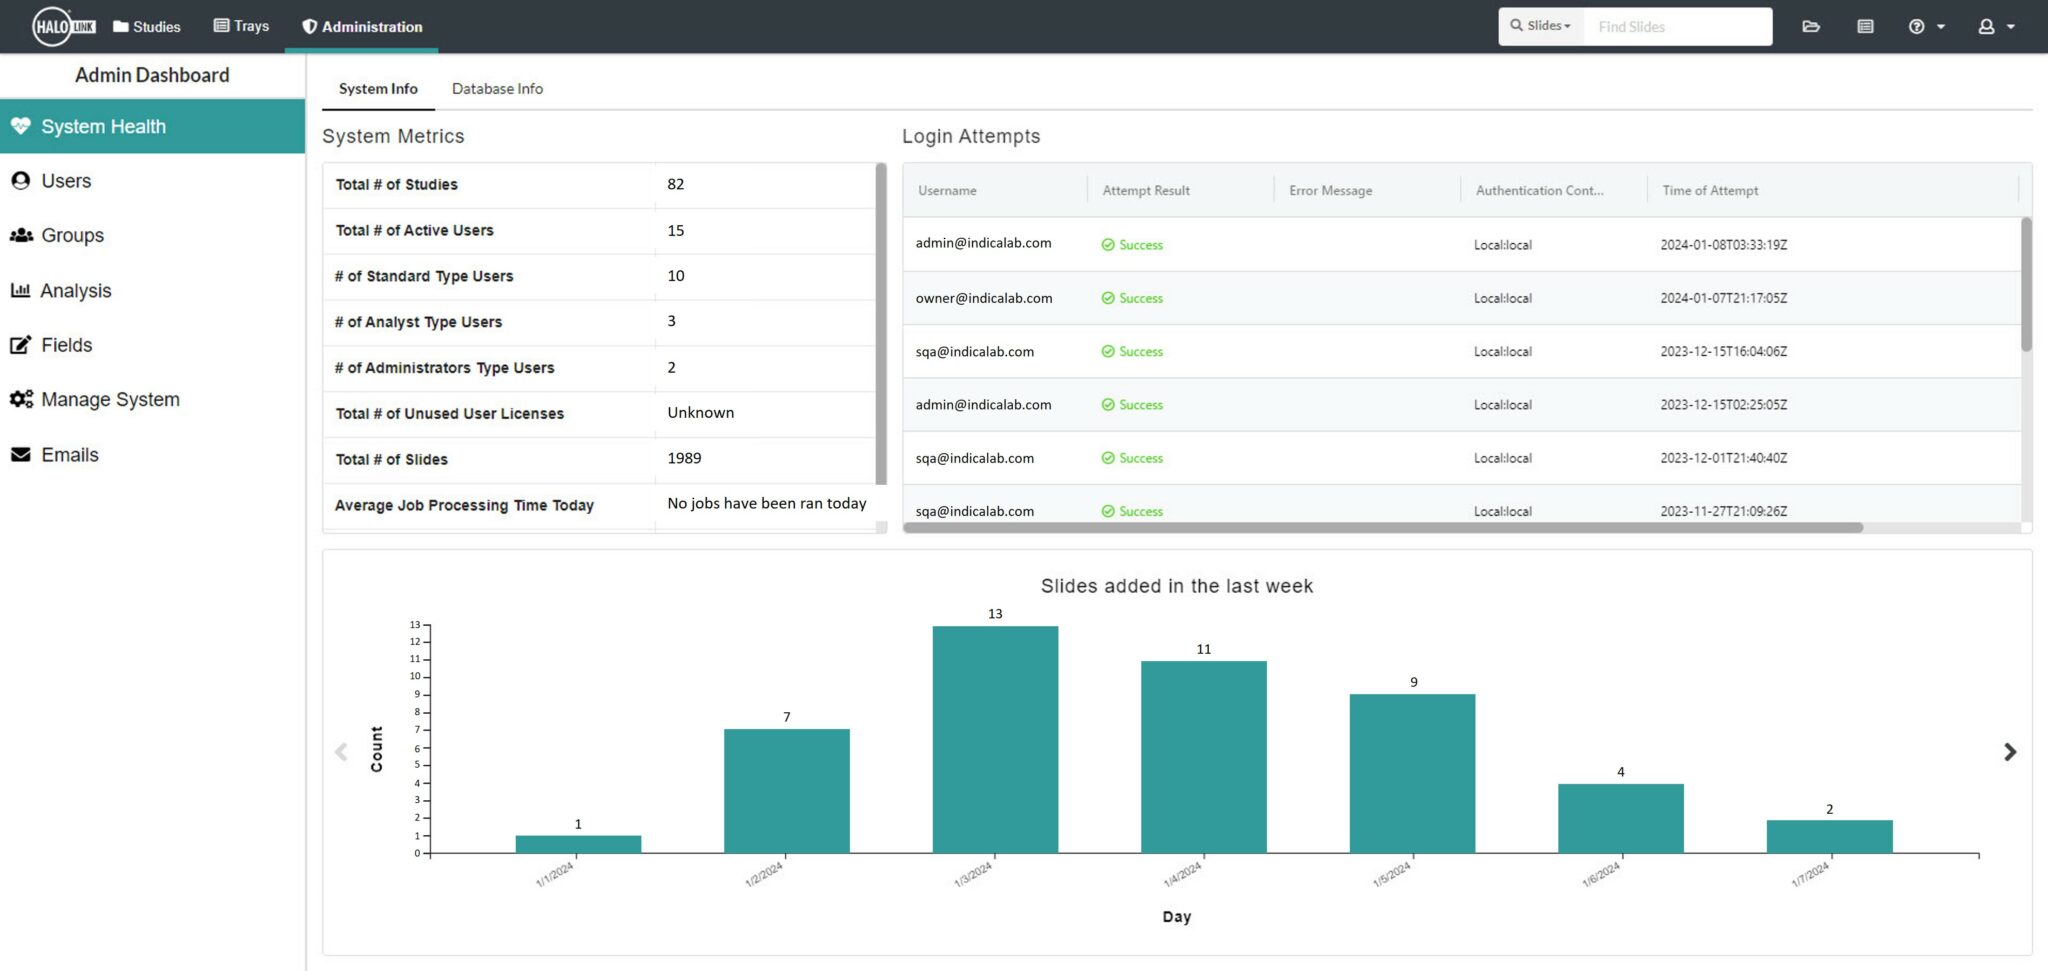Click the right chevron on the slides chart
2048x971 pixels.
(2010, 751)
